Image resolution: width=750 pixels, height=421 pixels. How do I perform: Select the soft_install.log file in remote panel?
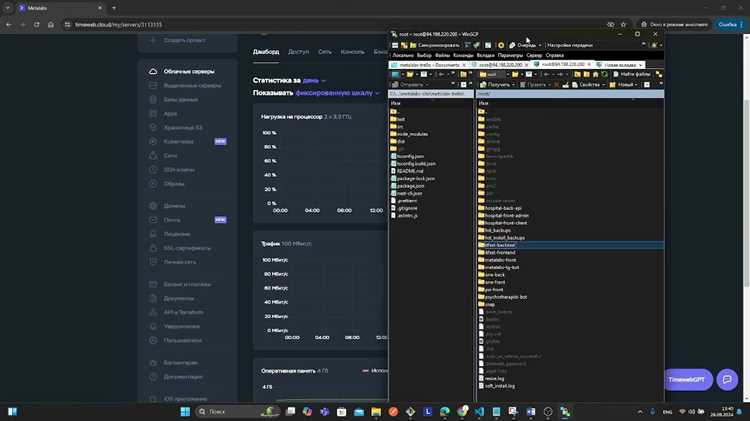tap(496, 386)
